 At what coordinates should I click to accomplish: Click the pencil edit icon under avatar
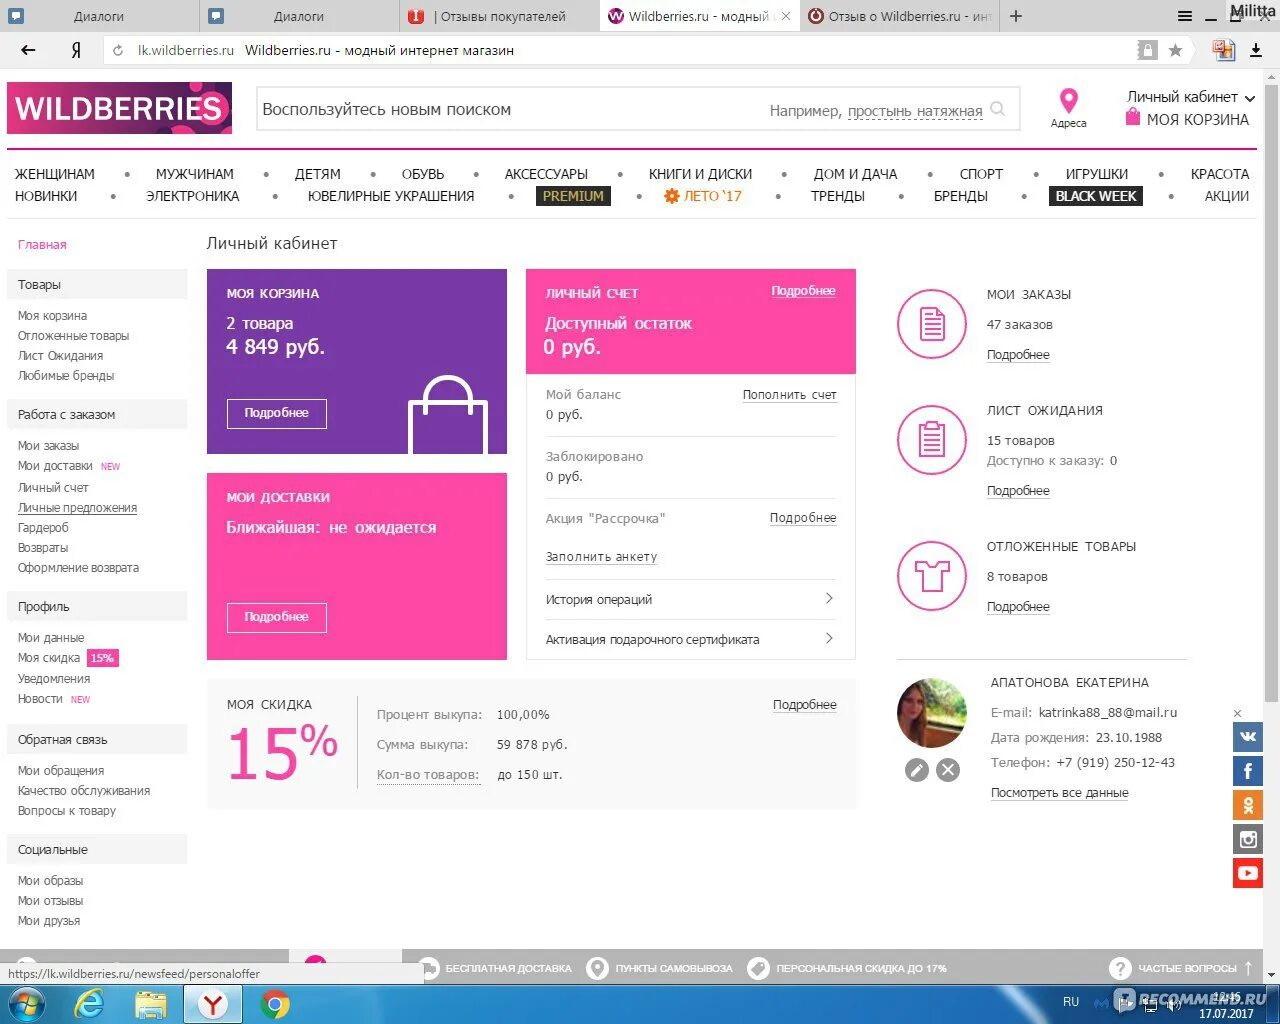(917, 770)
